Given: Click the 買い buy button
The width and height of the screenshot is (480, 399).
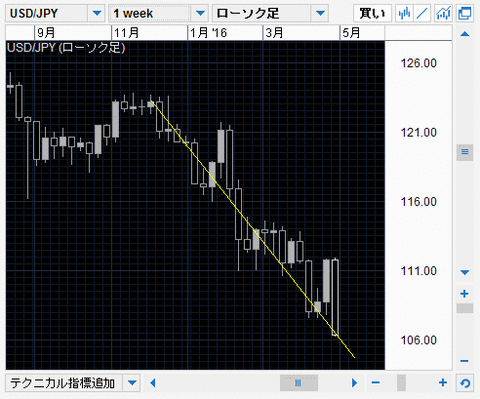Looking at the screenshot, I should (372, 13).
